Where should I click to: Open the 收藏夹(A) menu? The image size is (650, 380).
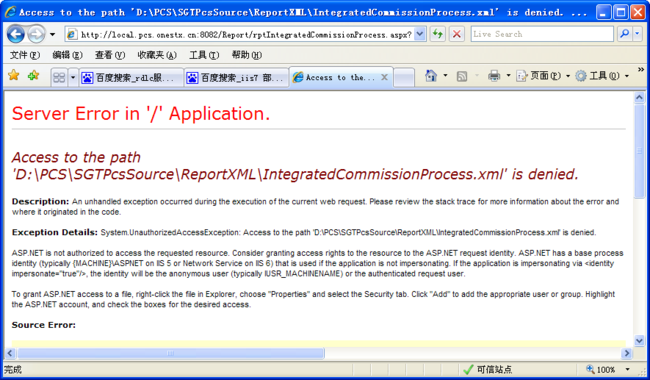click(x=157, y=55)
